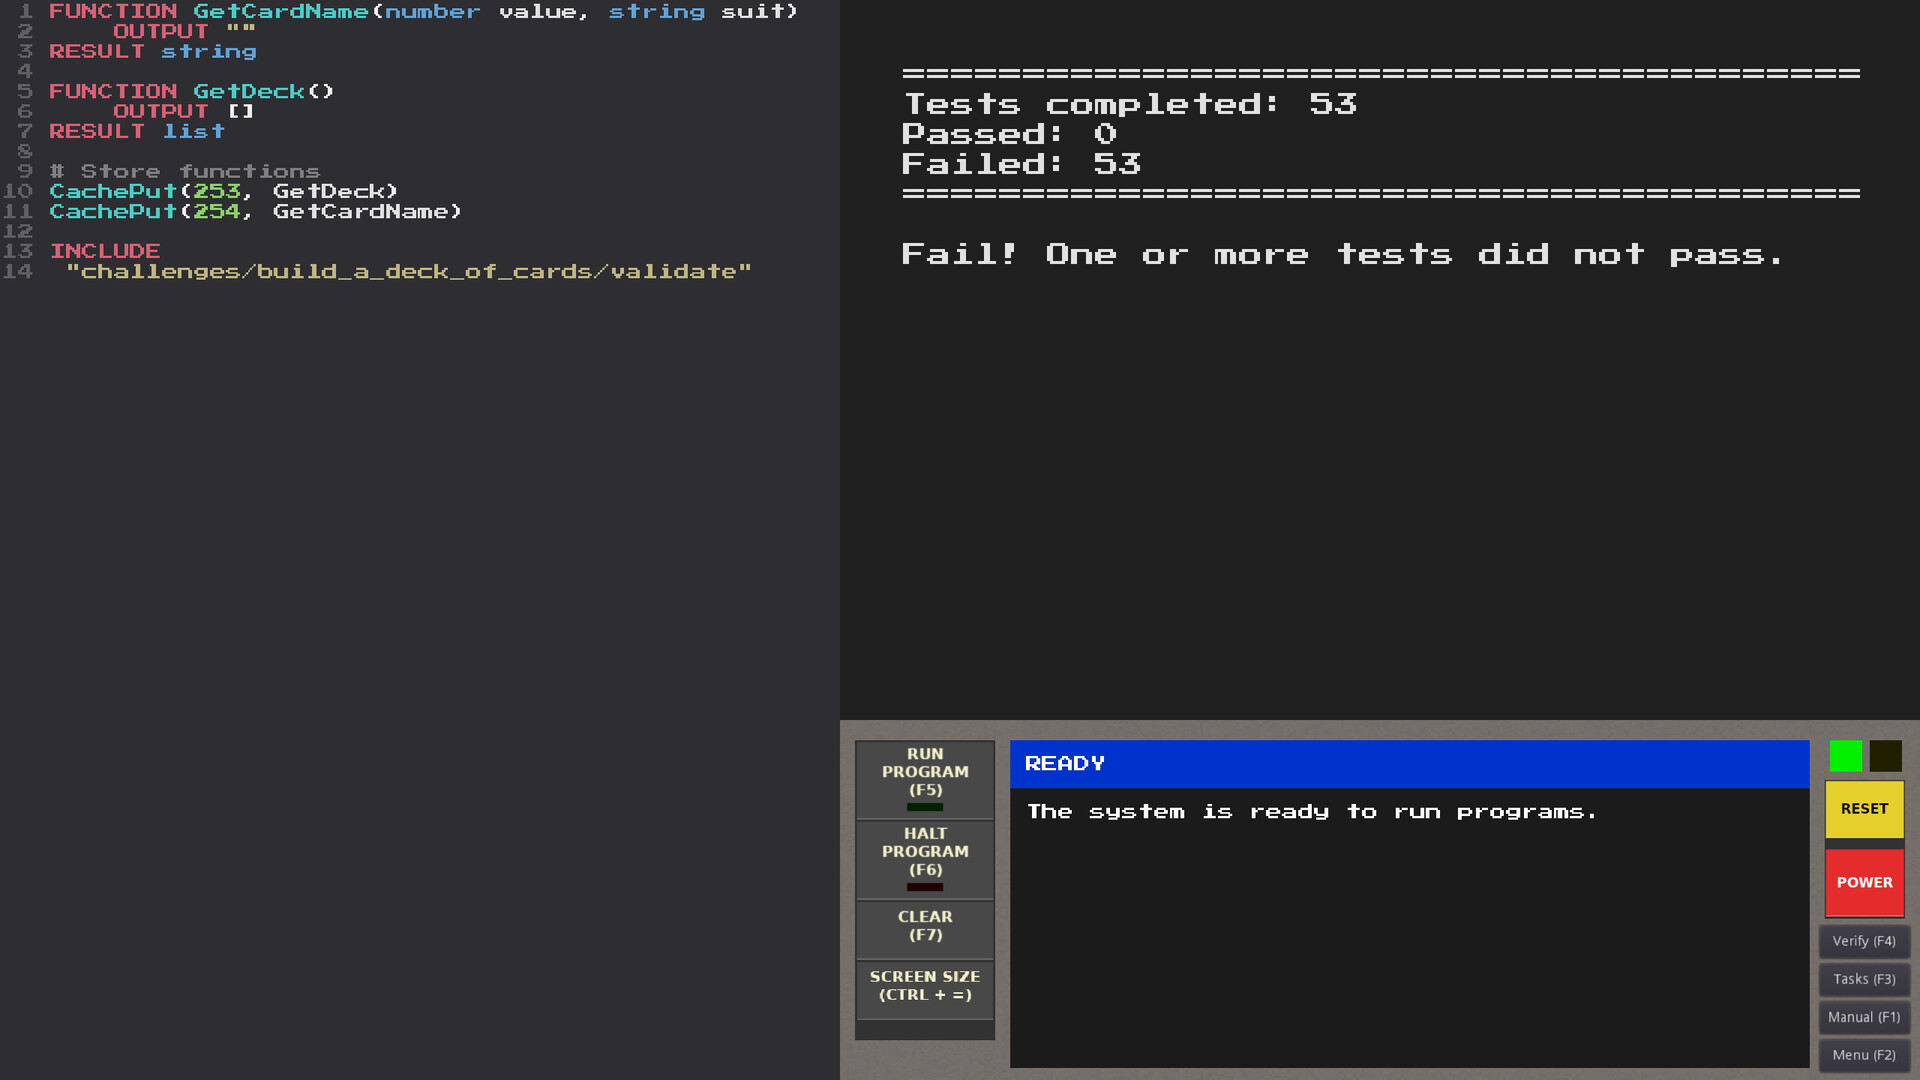This screenshot has width=1920, height=1080.
Task: Click the GetCardName function definition line
Action: coord(423,12)
